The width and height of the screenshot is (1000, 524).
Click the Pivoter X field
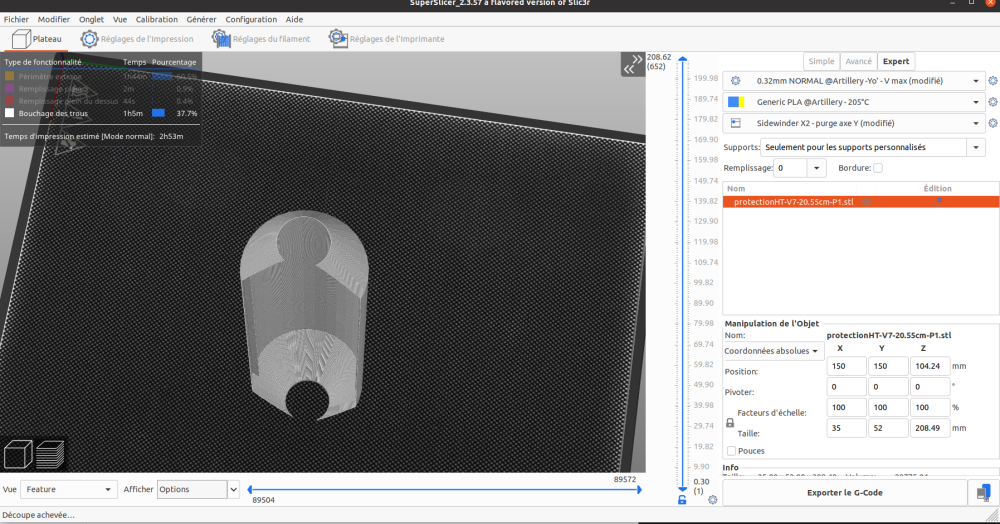coord(846,387)
